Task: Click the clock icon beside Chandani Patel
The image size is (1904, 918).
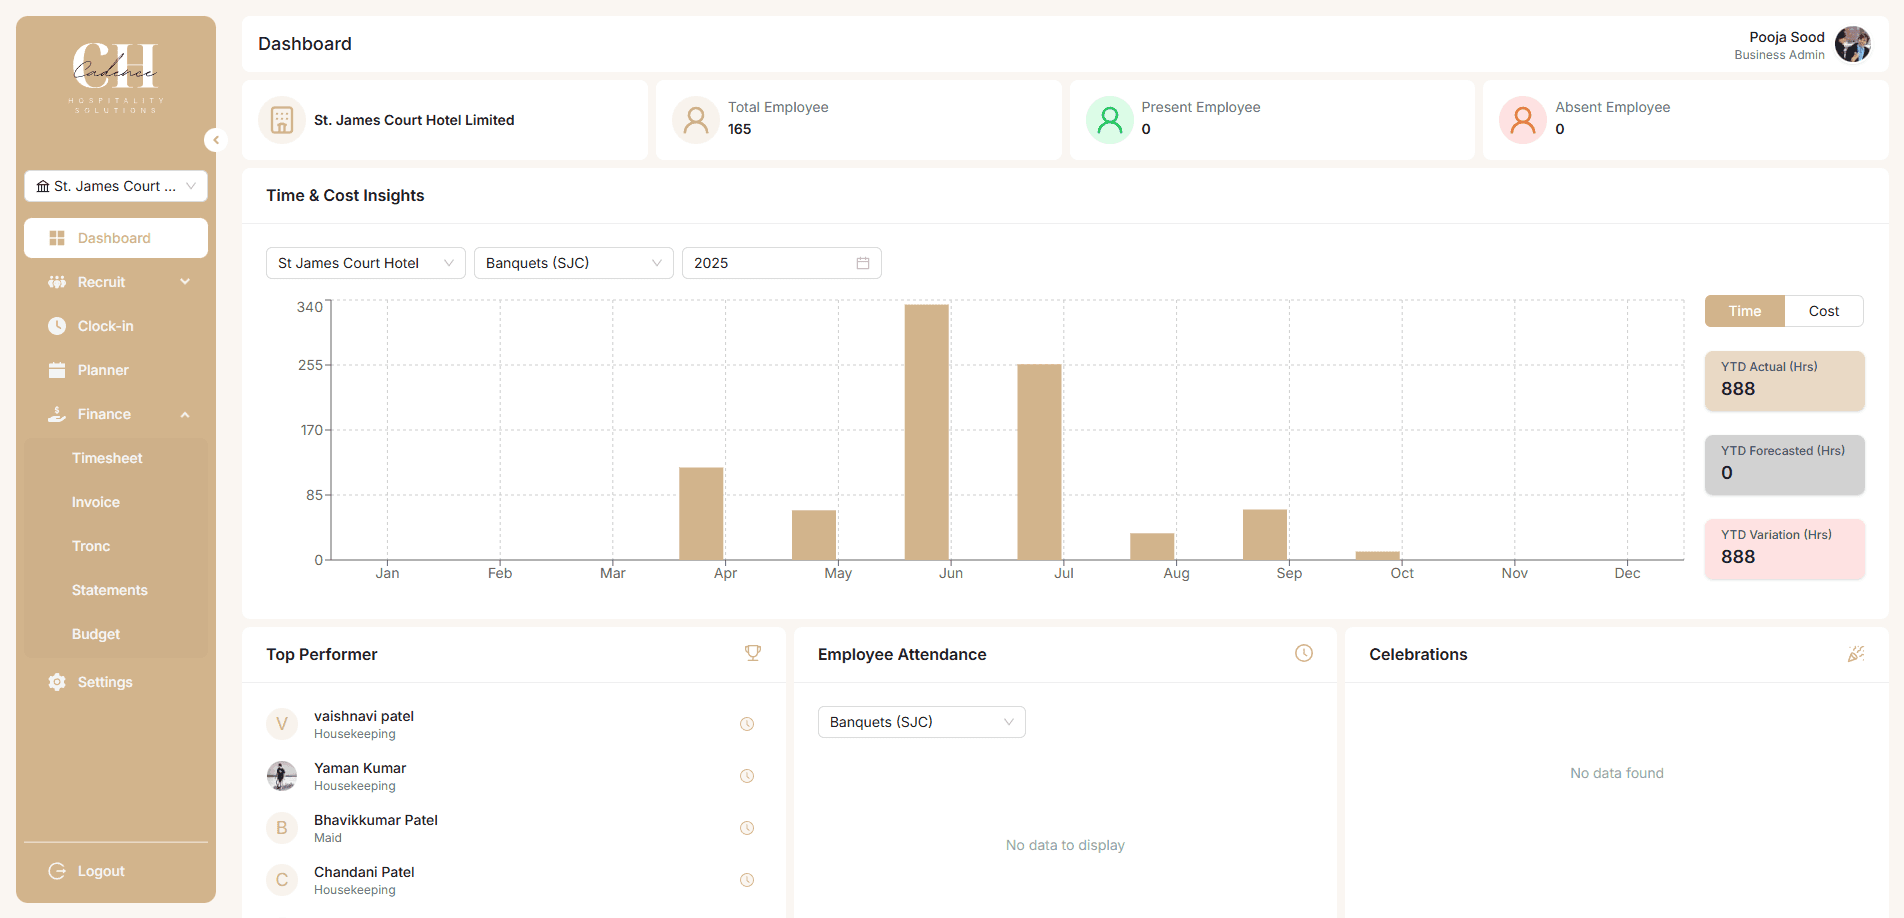Action: coord(747,880)
